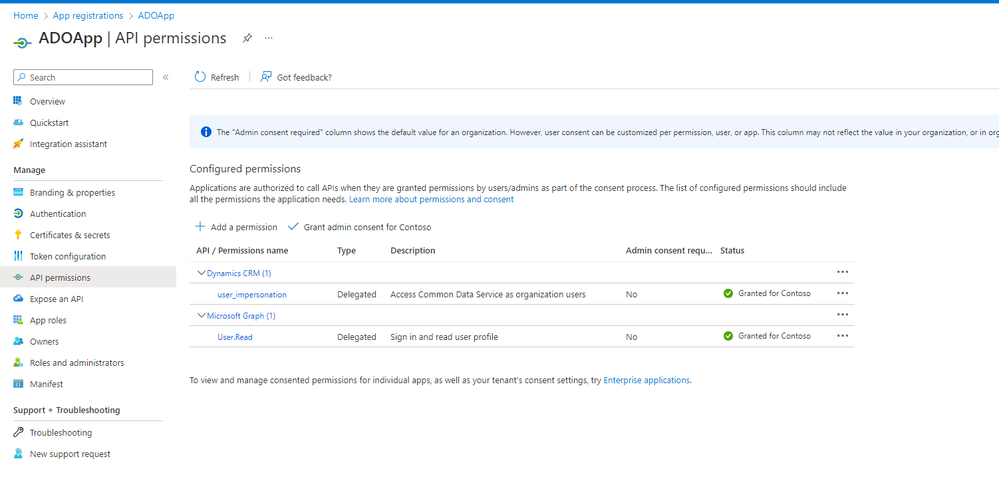The height and width of the screenshot is (485, 999).
Task: Open the Dynamics CRM (1) API link
Action: coord(239,273)
